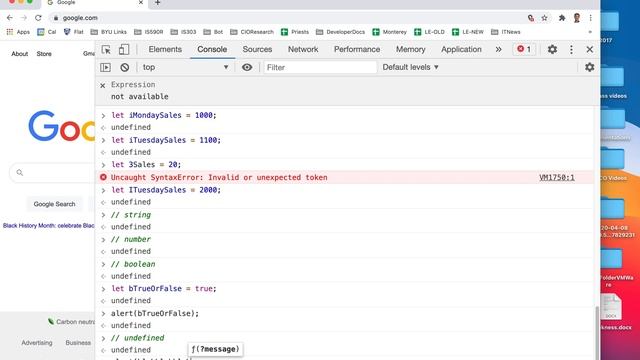
Task: Open the Monterey bookmark
Action: coord(389,32)
